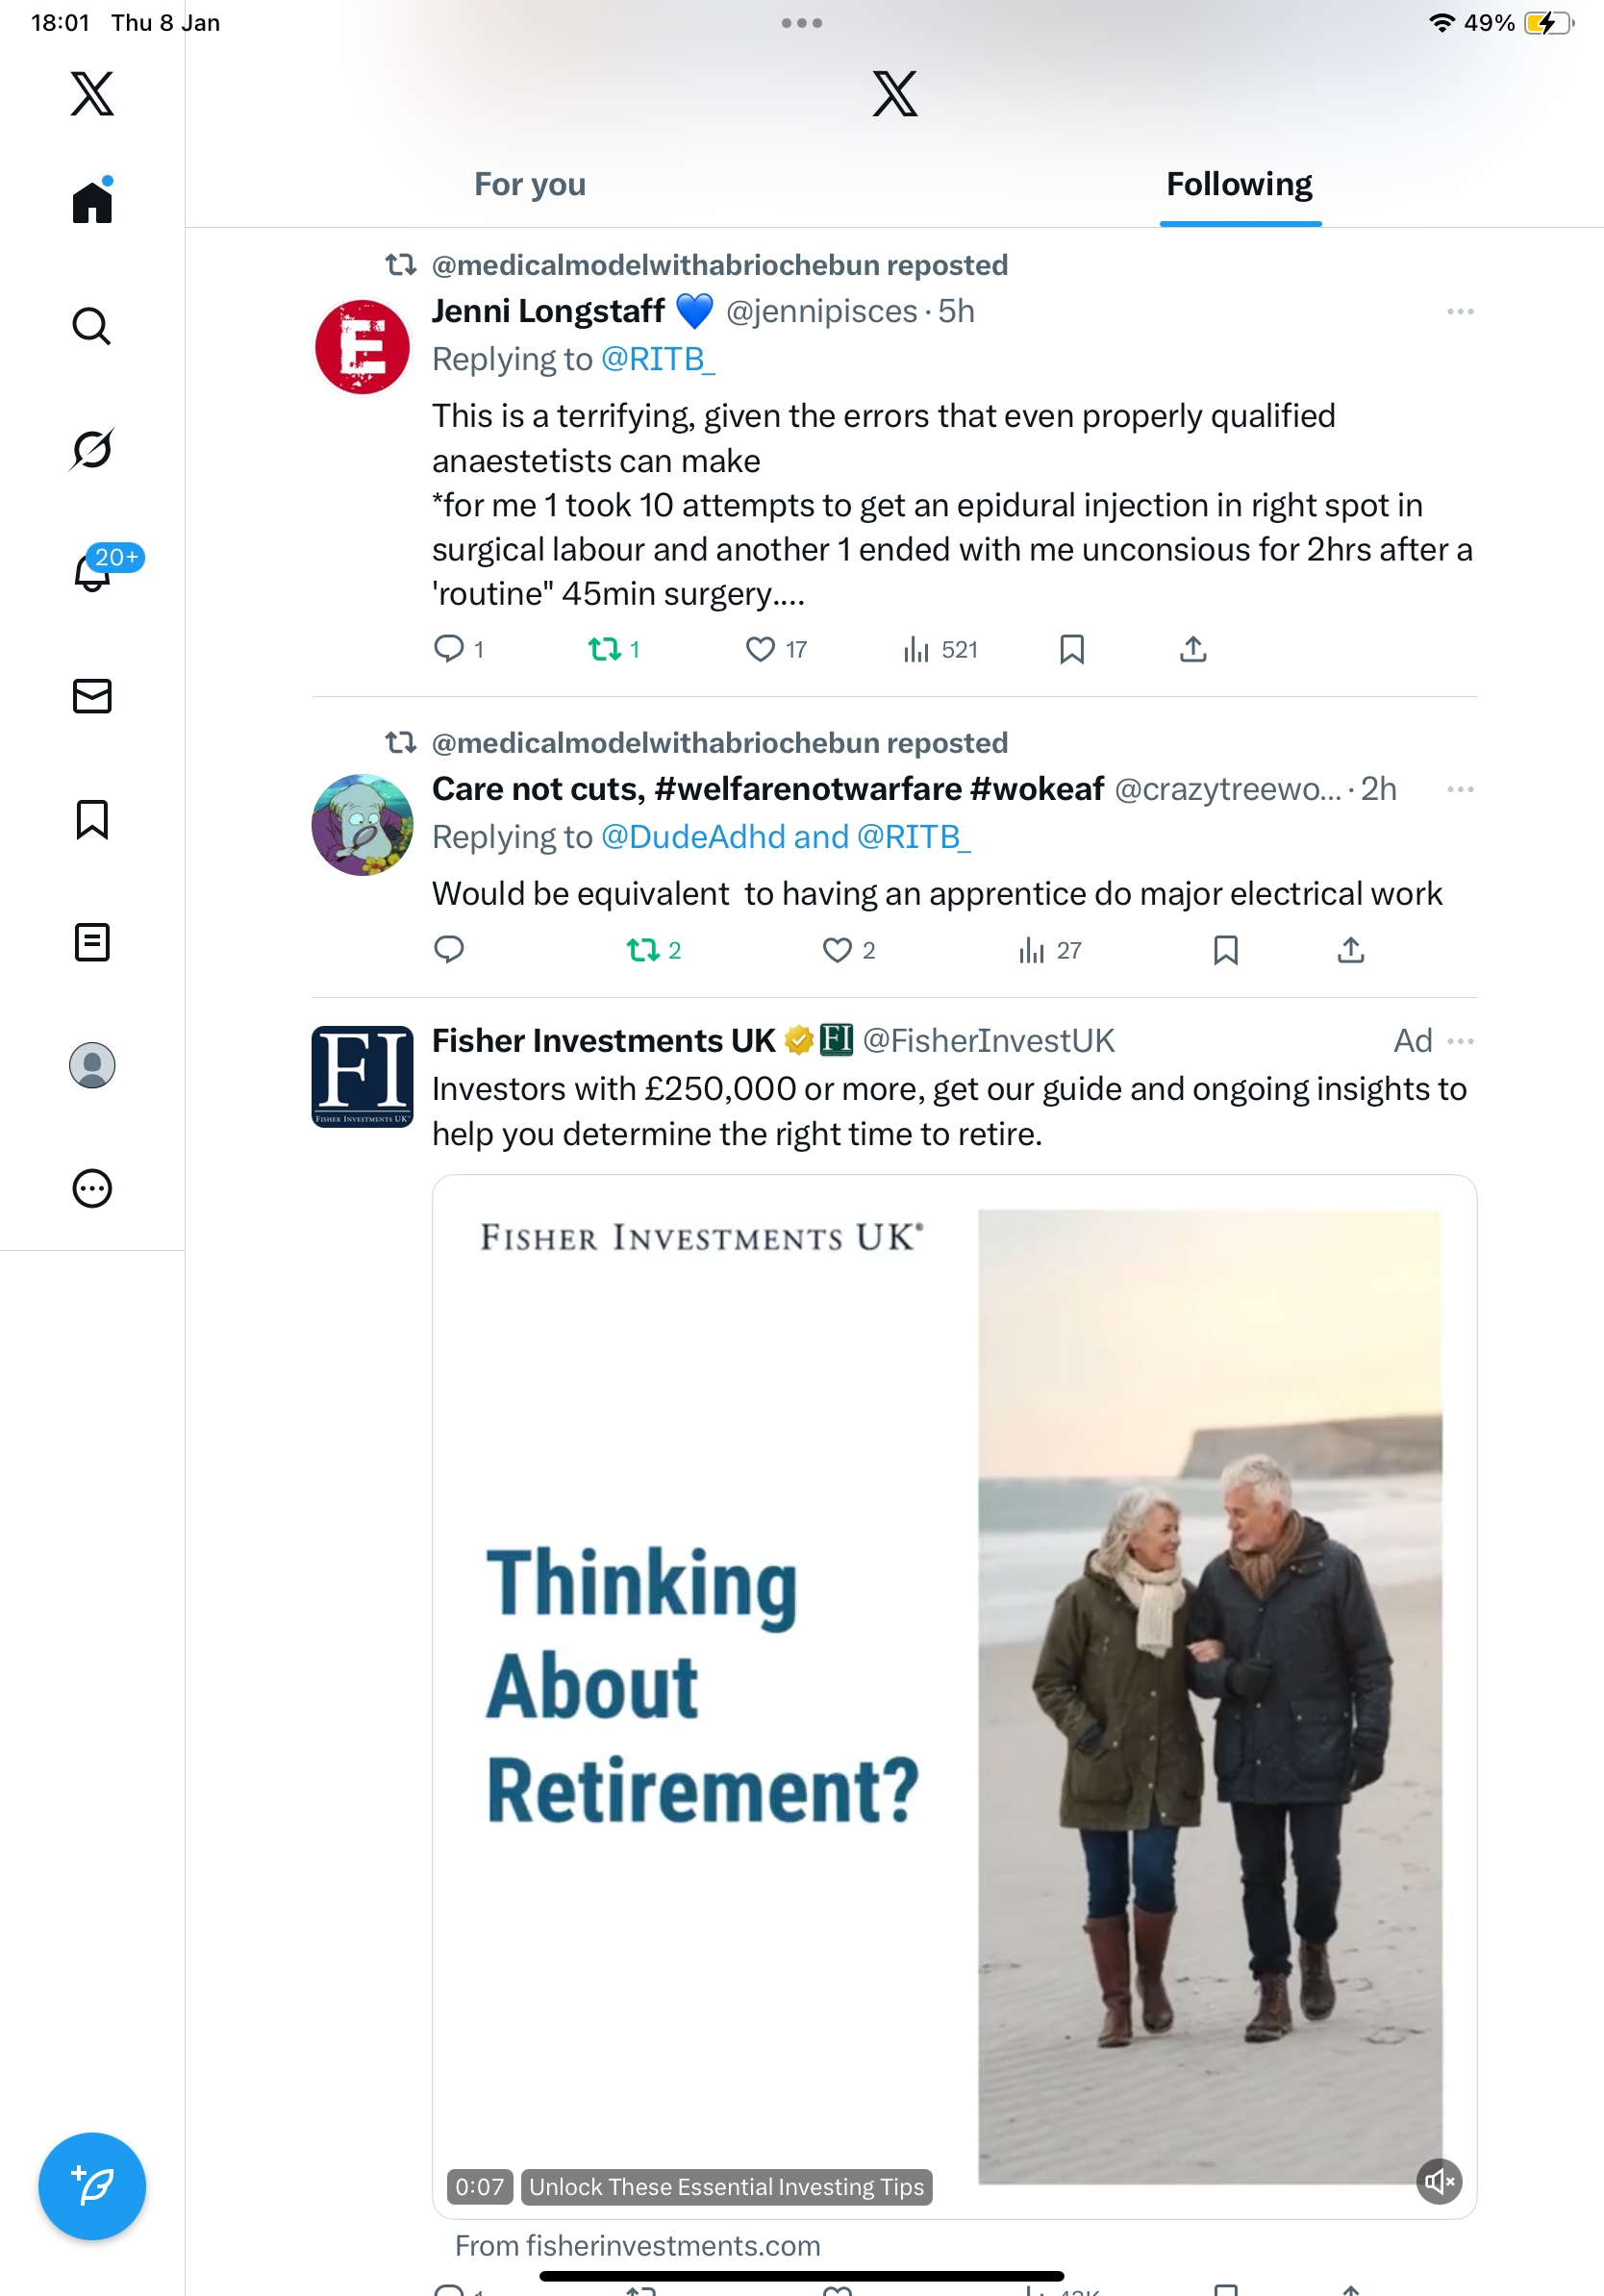This screenshot has width=1604, height=2296.
Task: Open the @RITB_ mention in Jenni's reply
Action: 657,359
